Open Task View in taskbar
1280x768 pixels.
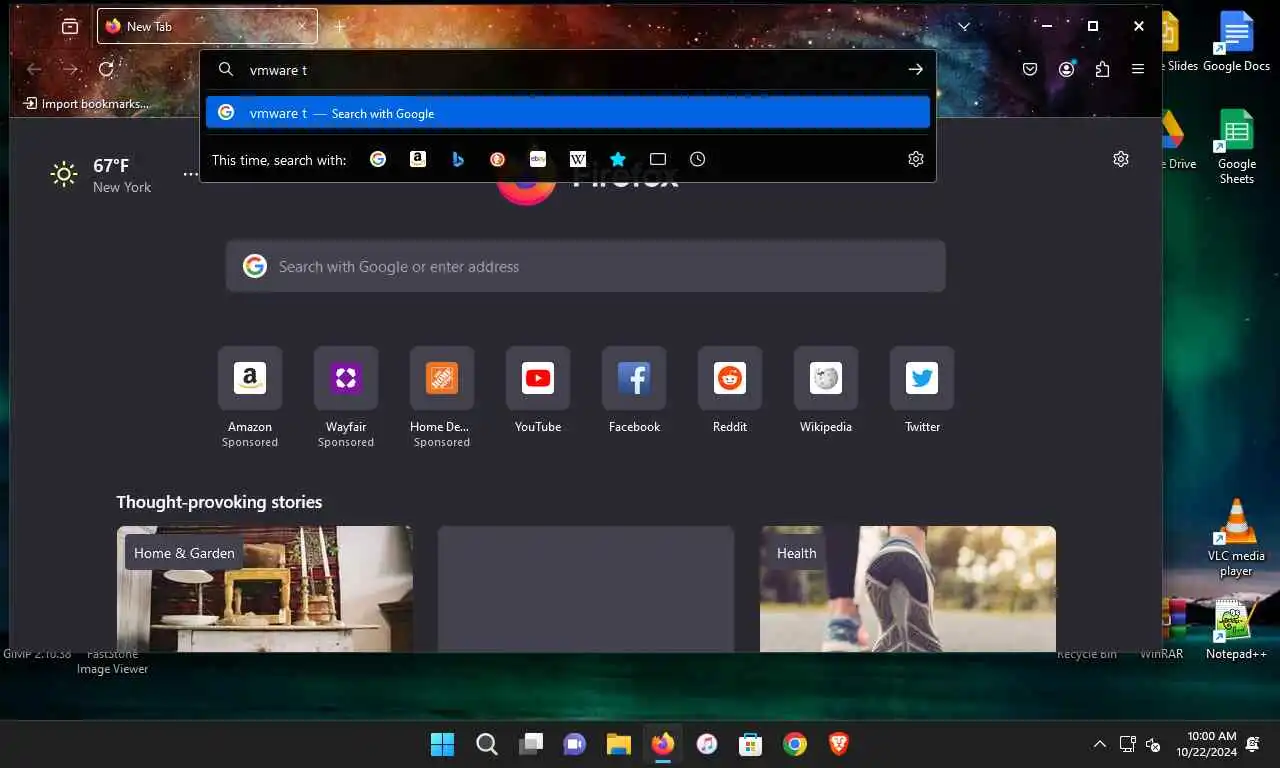point(531,744)
